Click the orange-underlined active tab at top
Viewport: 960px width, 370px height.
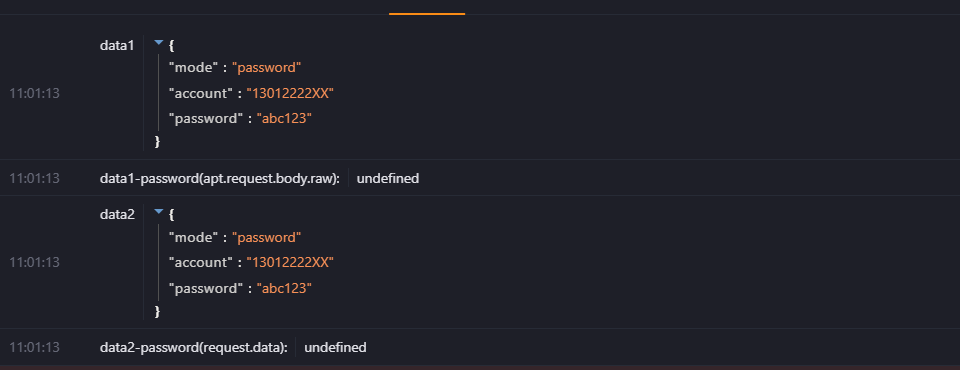pyautogui.click(x=427, y=9)
